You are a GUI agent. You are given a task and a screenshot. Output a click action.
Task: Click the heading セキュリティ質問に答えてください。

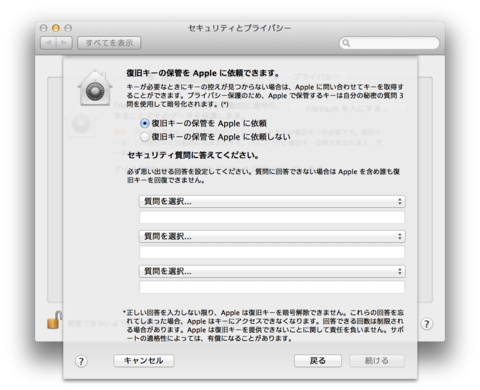193,155
